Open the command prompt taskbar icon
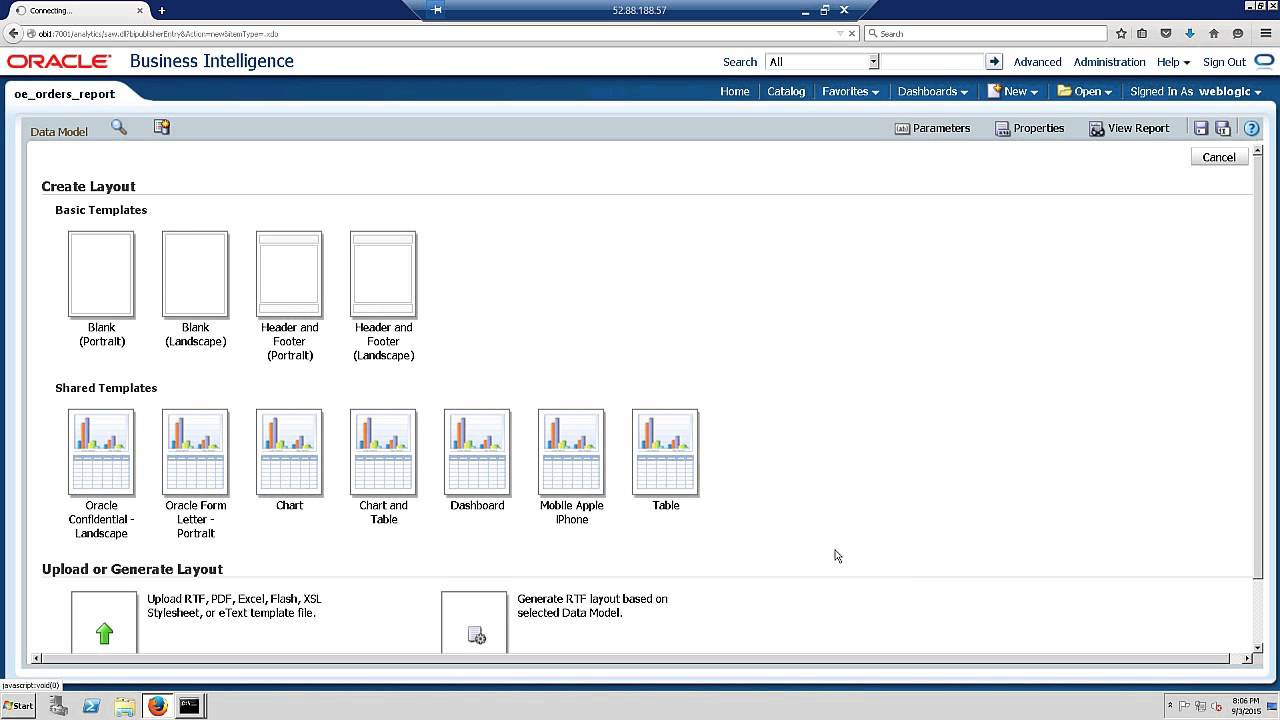This screenshot has width=1280, height=720. 189,706
